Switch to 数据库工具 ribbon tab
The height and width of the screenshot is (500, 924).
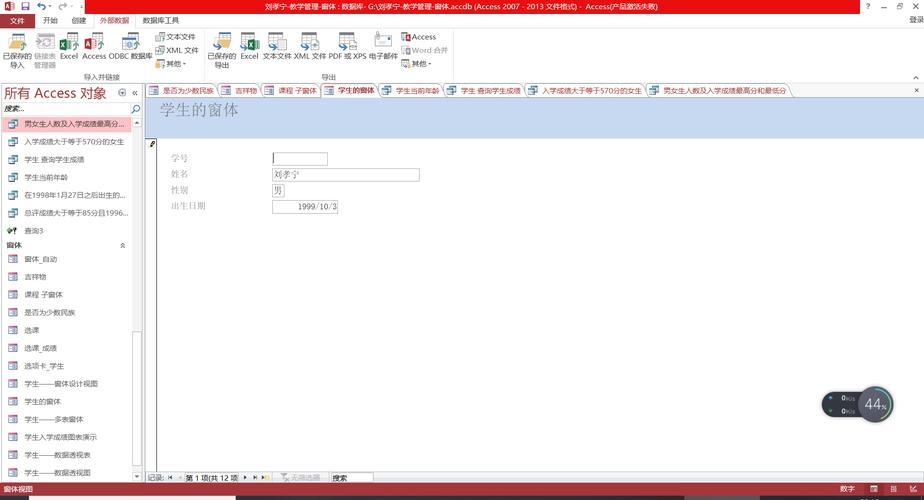(x=161, y=20)
